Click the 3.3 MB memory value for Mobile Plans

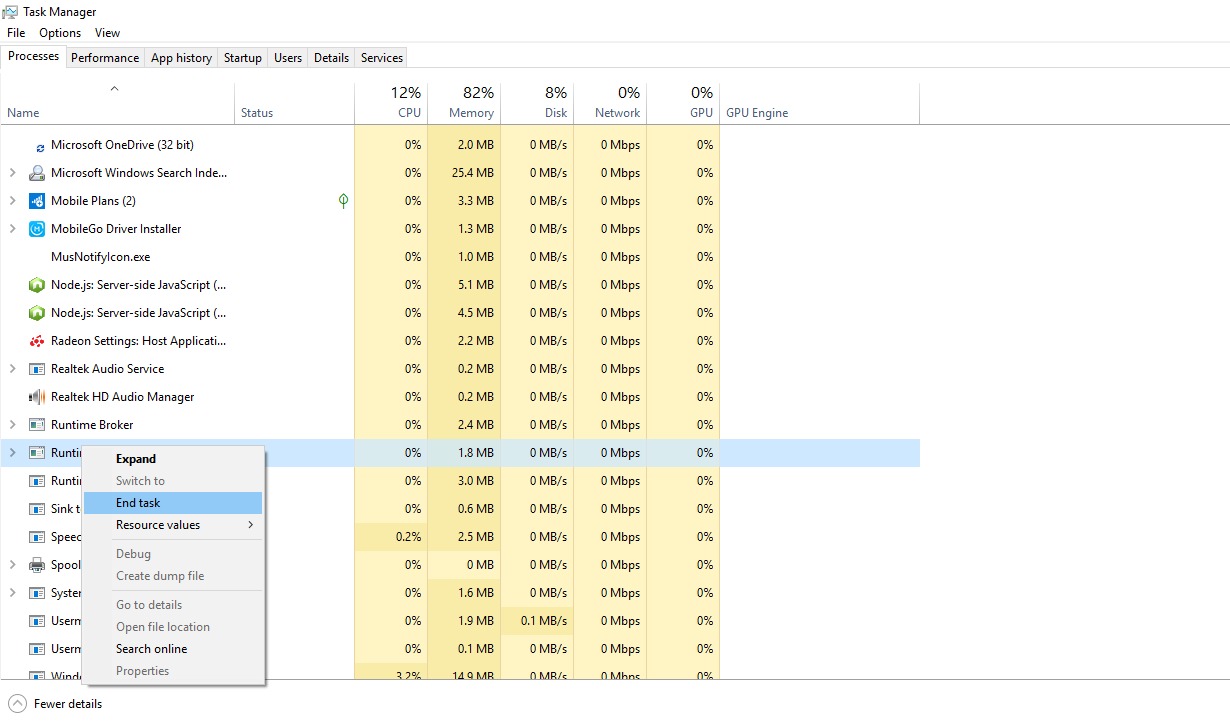[x=476, y=201]
